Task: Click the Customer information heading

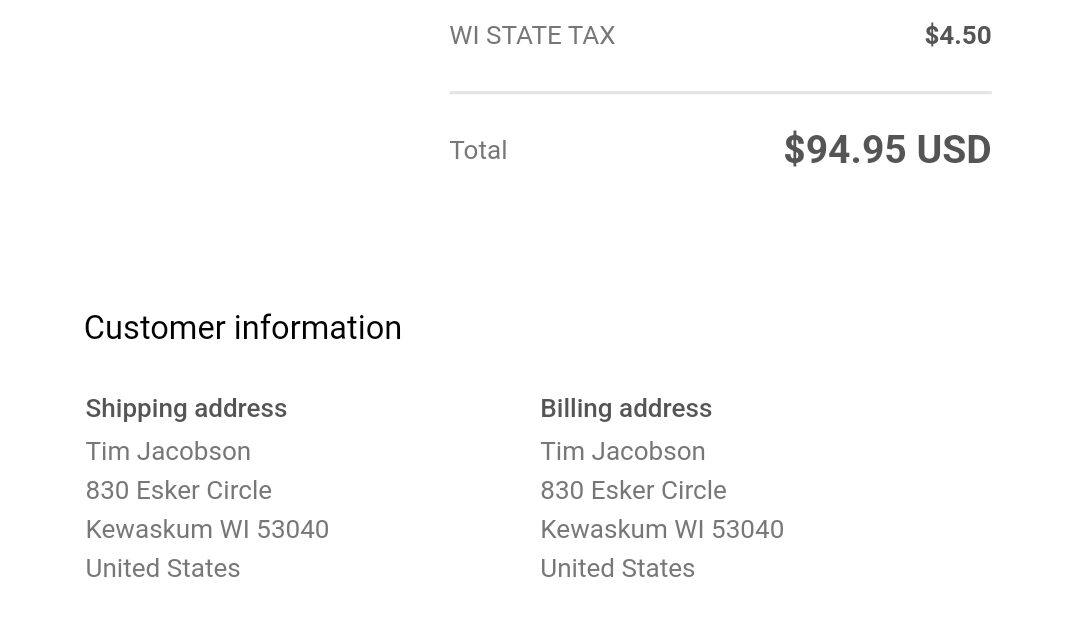Action: click(x=242, y=327)
